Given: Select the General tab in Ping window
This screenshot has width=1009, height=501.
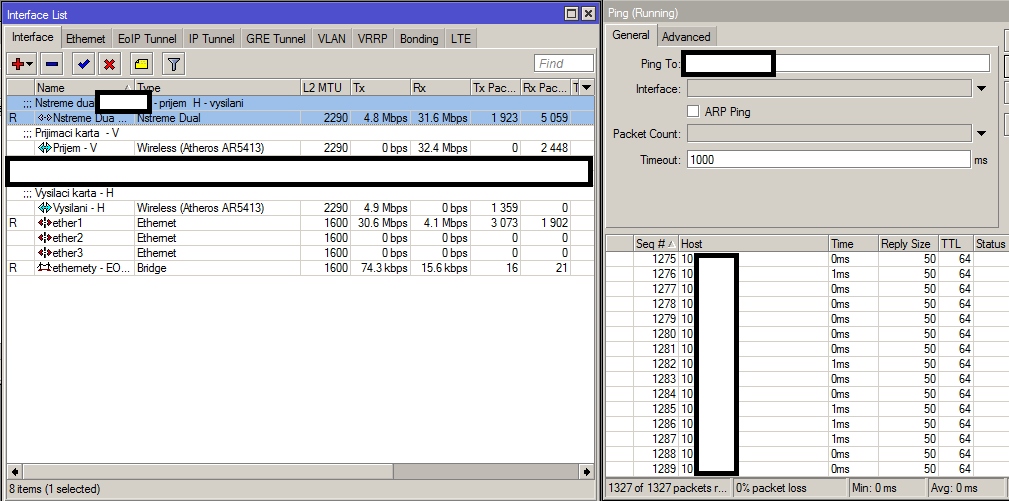Looking at the screenshot, I should coord(631,35).
